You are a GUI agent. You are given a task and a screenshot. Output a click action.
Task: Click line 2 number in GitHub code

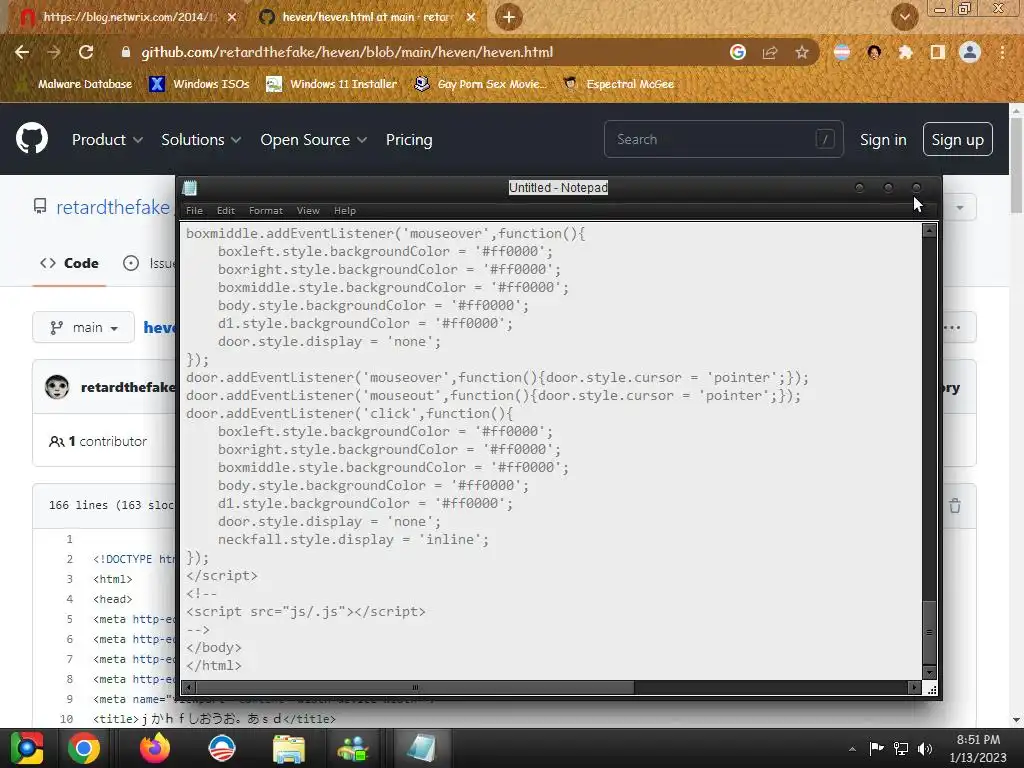[x=69, y=559]
